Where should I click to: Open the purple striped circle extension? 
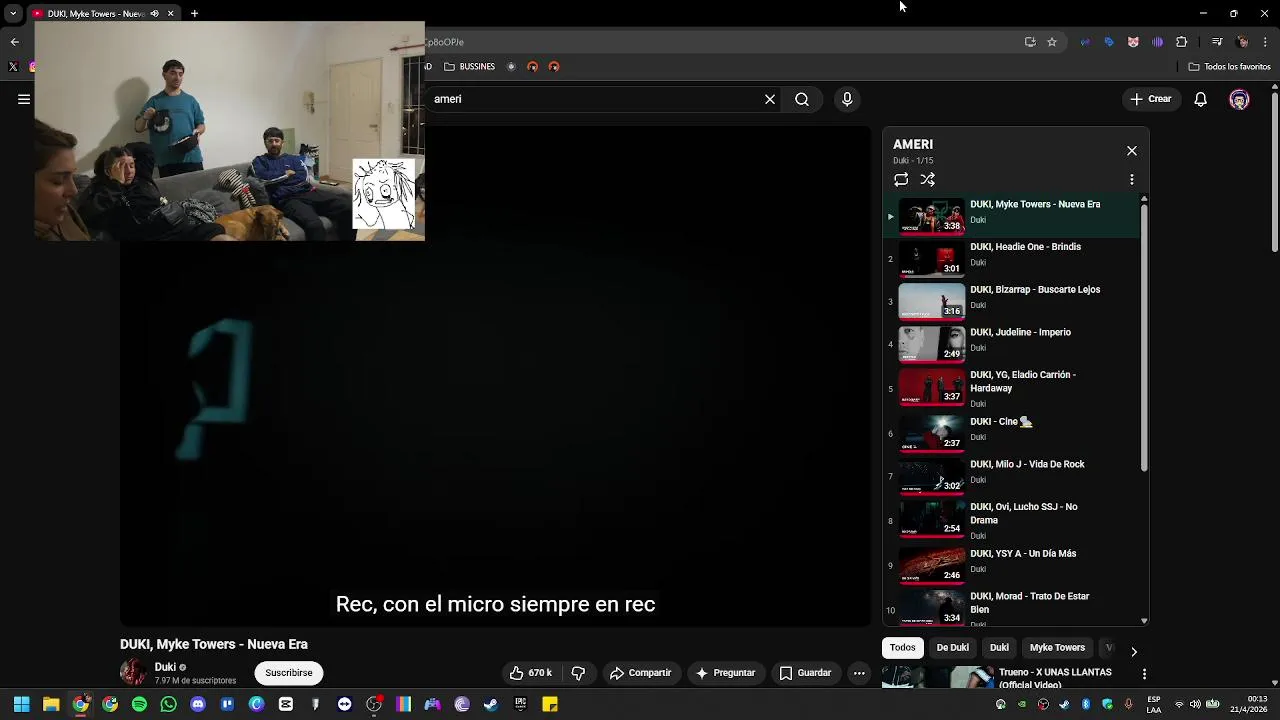[x=1157, y=42]
